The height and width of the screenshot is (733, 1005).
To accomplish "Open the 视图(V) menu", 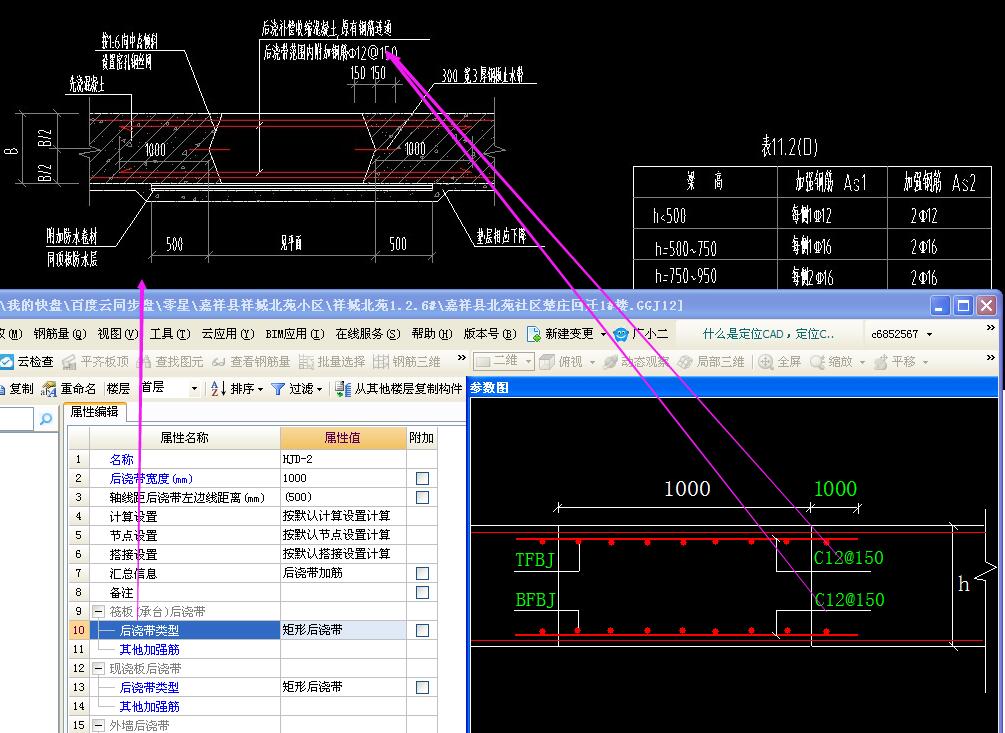I will pos(117,334).
